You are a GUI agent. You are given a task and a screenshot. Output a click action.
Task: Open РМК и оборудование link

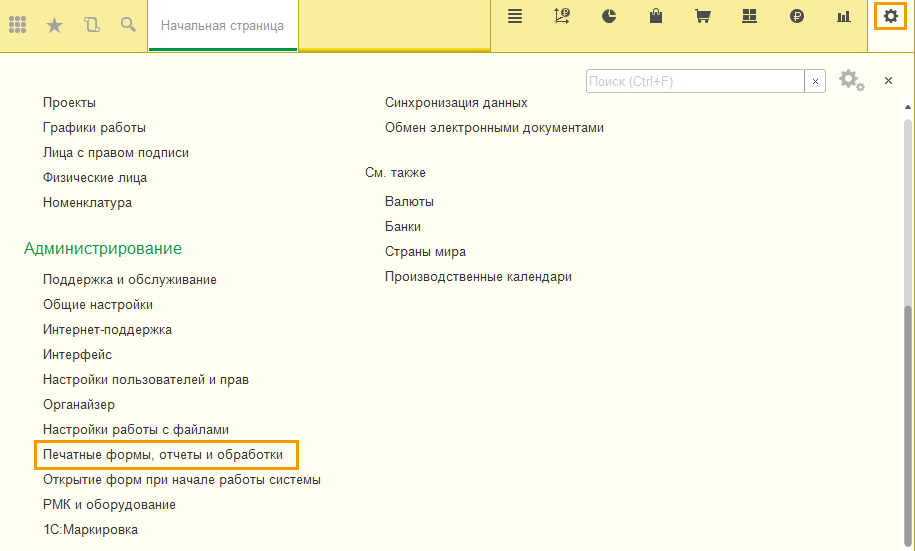pyautogui.click(x=109, y=505)
